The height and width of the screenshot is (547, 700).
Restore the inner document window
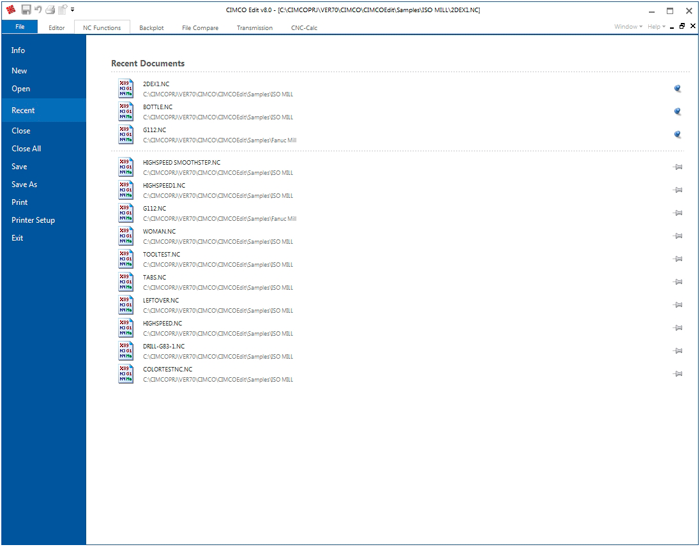click(x=682, y=26)
